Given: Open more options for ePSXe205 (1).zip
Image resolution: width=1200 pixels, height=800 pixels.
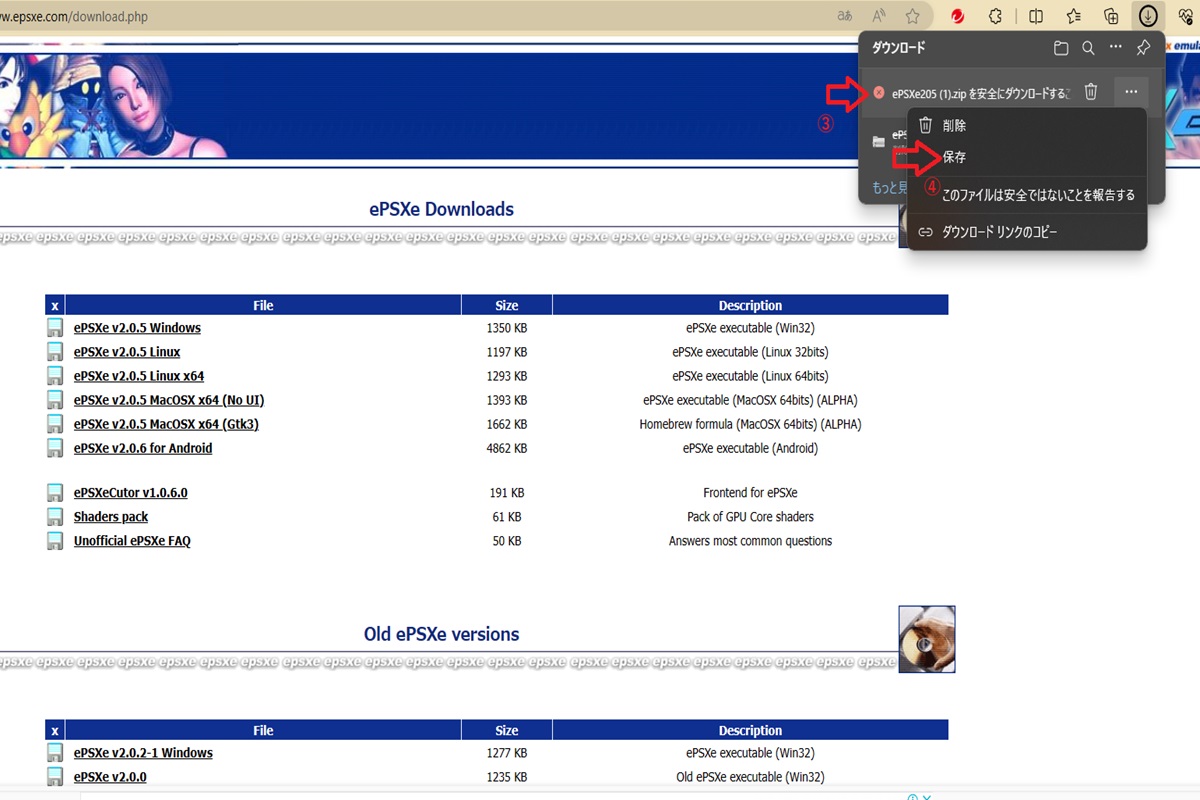Looking at the screenshot, I should point(1131,92).
